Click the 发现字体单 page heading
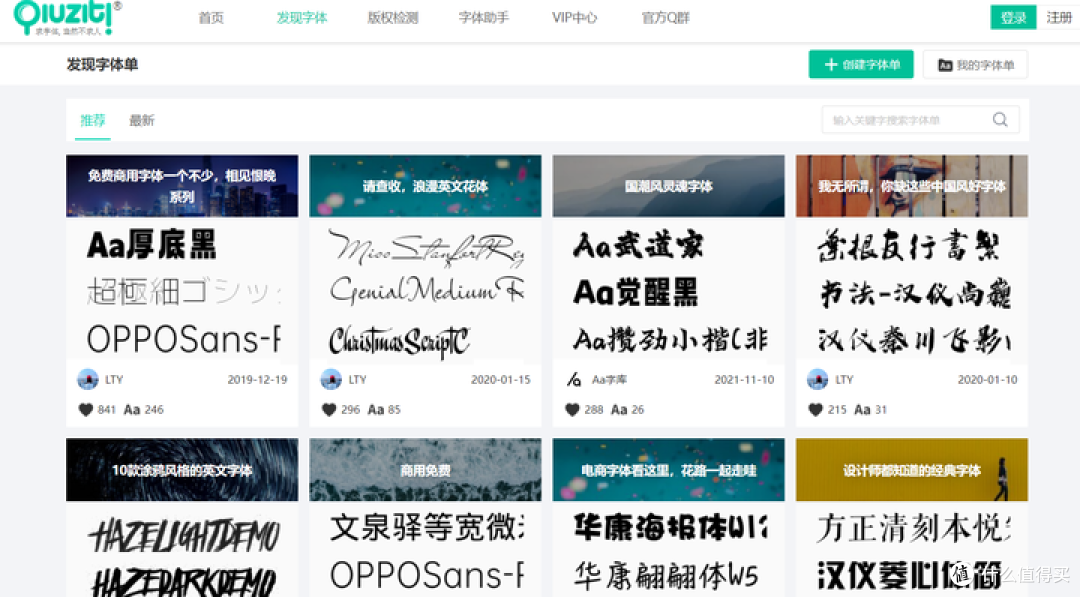 point(102,65)
